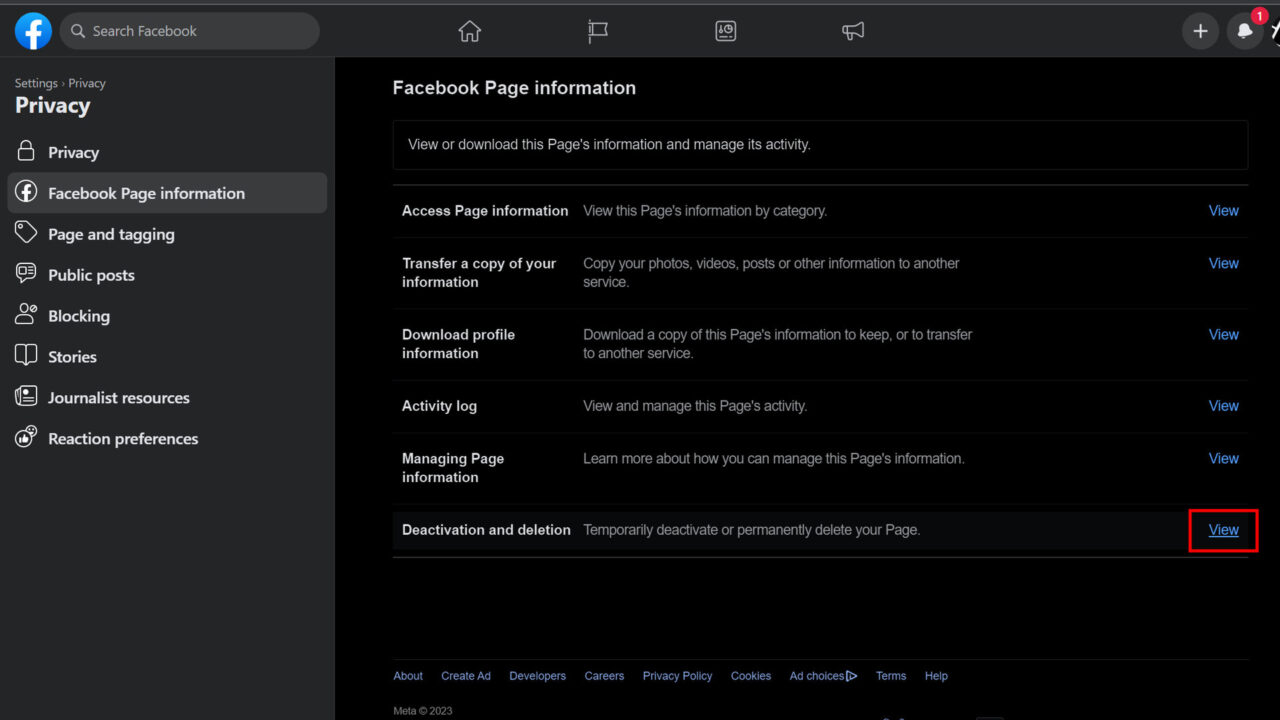The height and width of the screenshot is (720, 1280).
Task: Open the Create plus icon
Action: (1200, 31)
